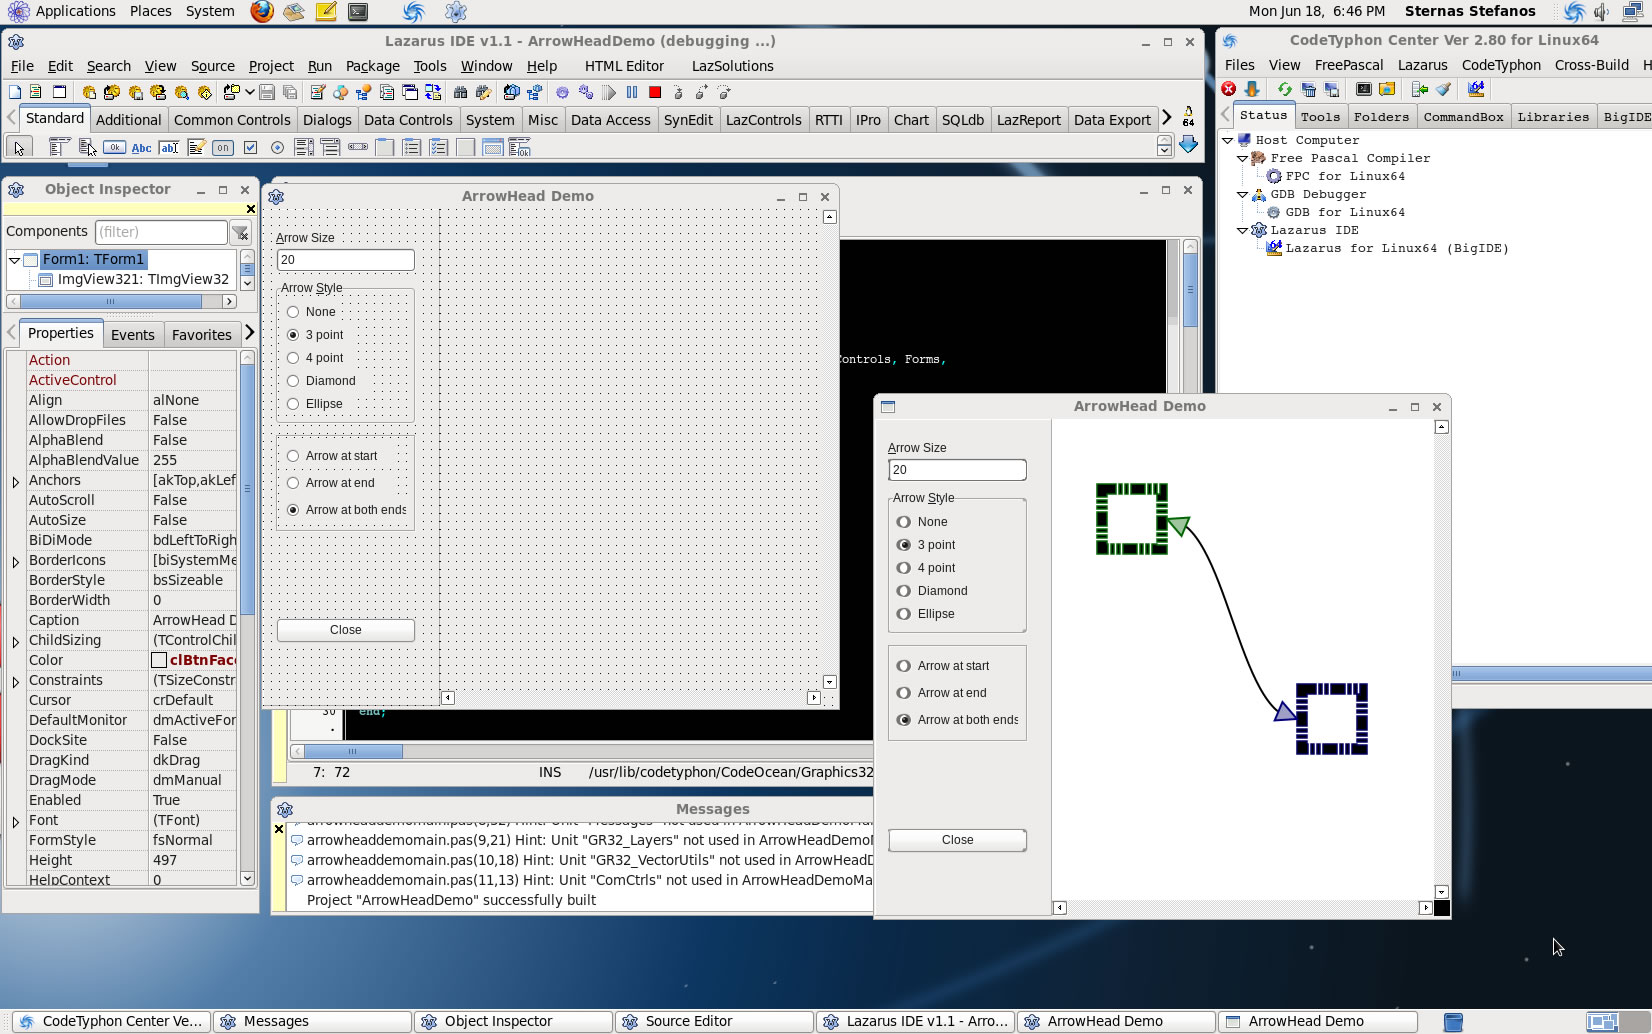Click the filter funnel icon in Object Inspector
The image size is (1652, 1034).
point(241,233)
